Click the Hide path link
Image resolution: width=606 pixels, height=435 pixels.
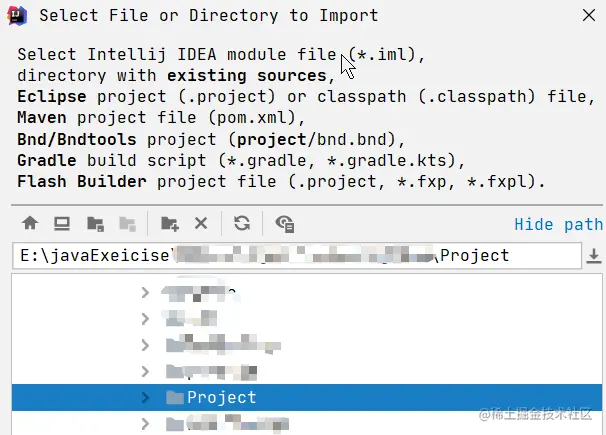coord(558,225)
